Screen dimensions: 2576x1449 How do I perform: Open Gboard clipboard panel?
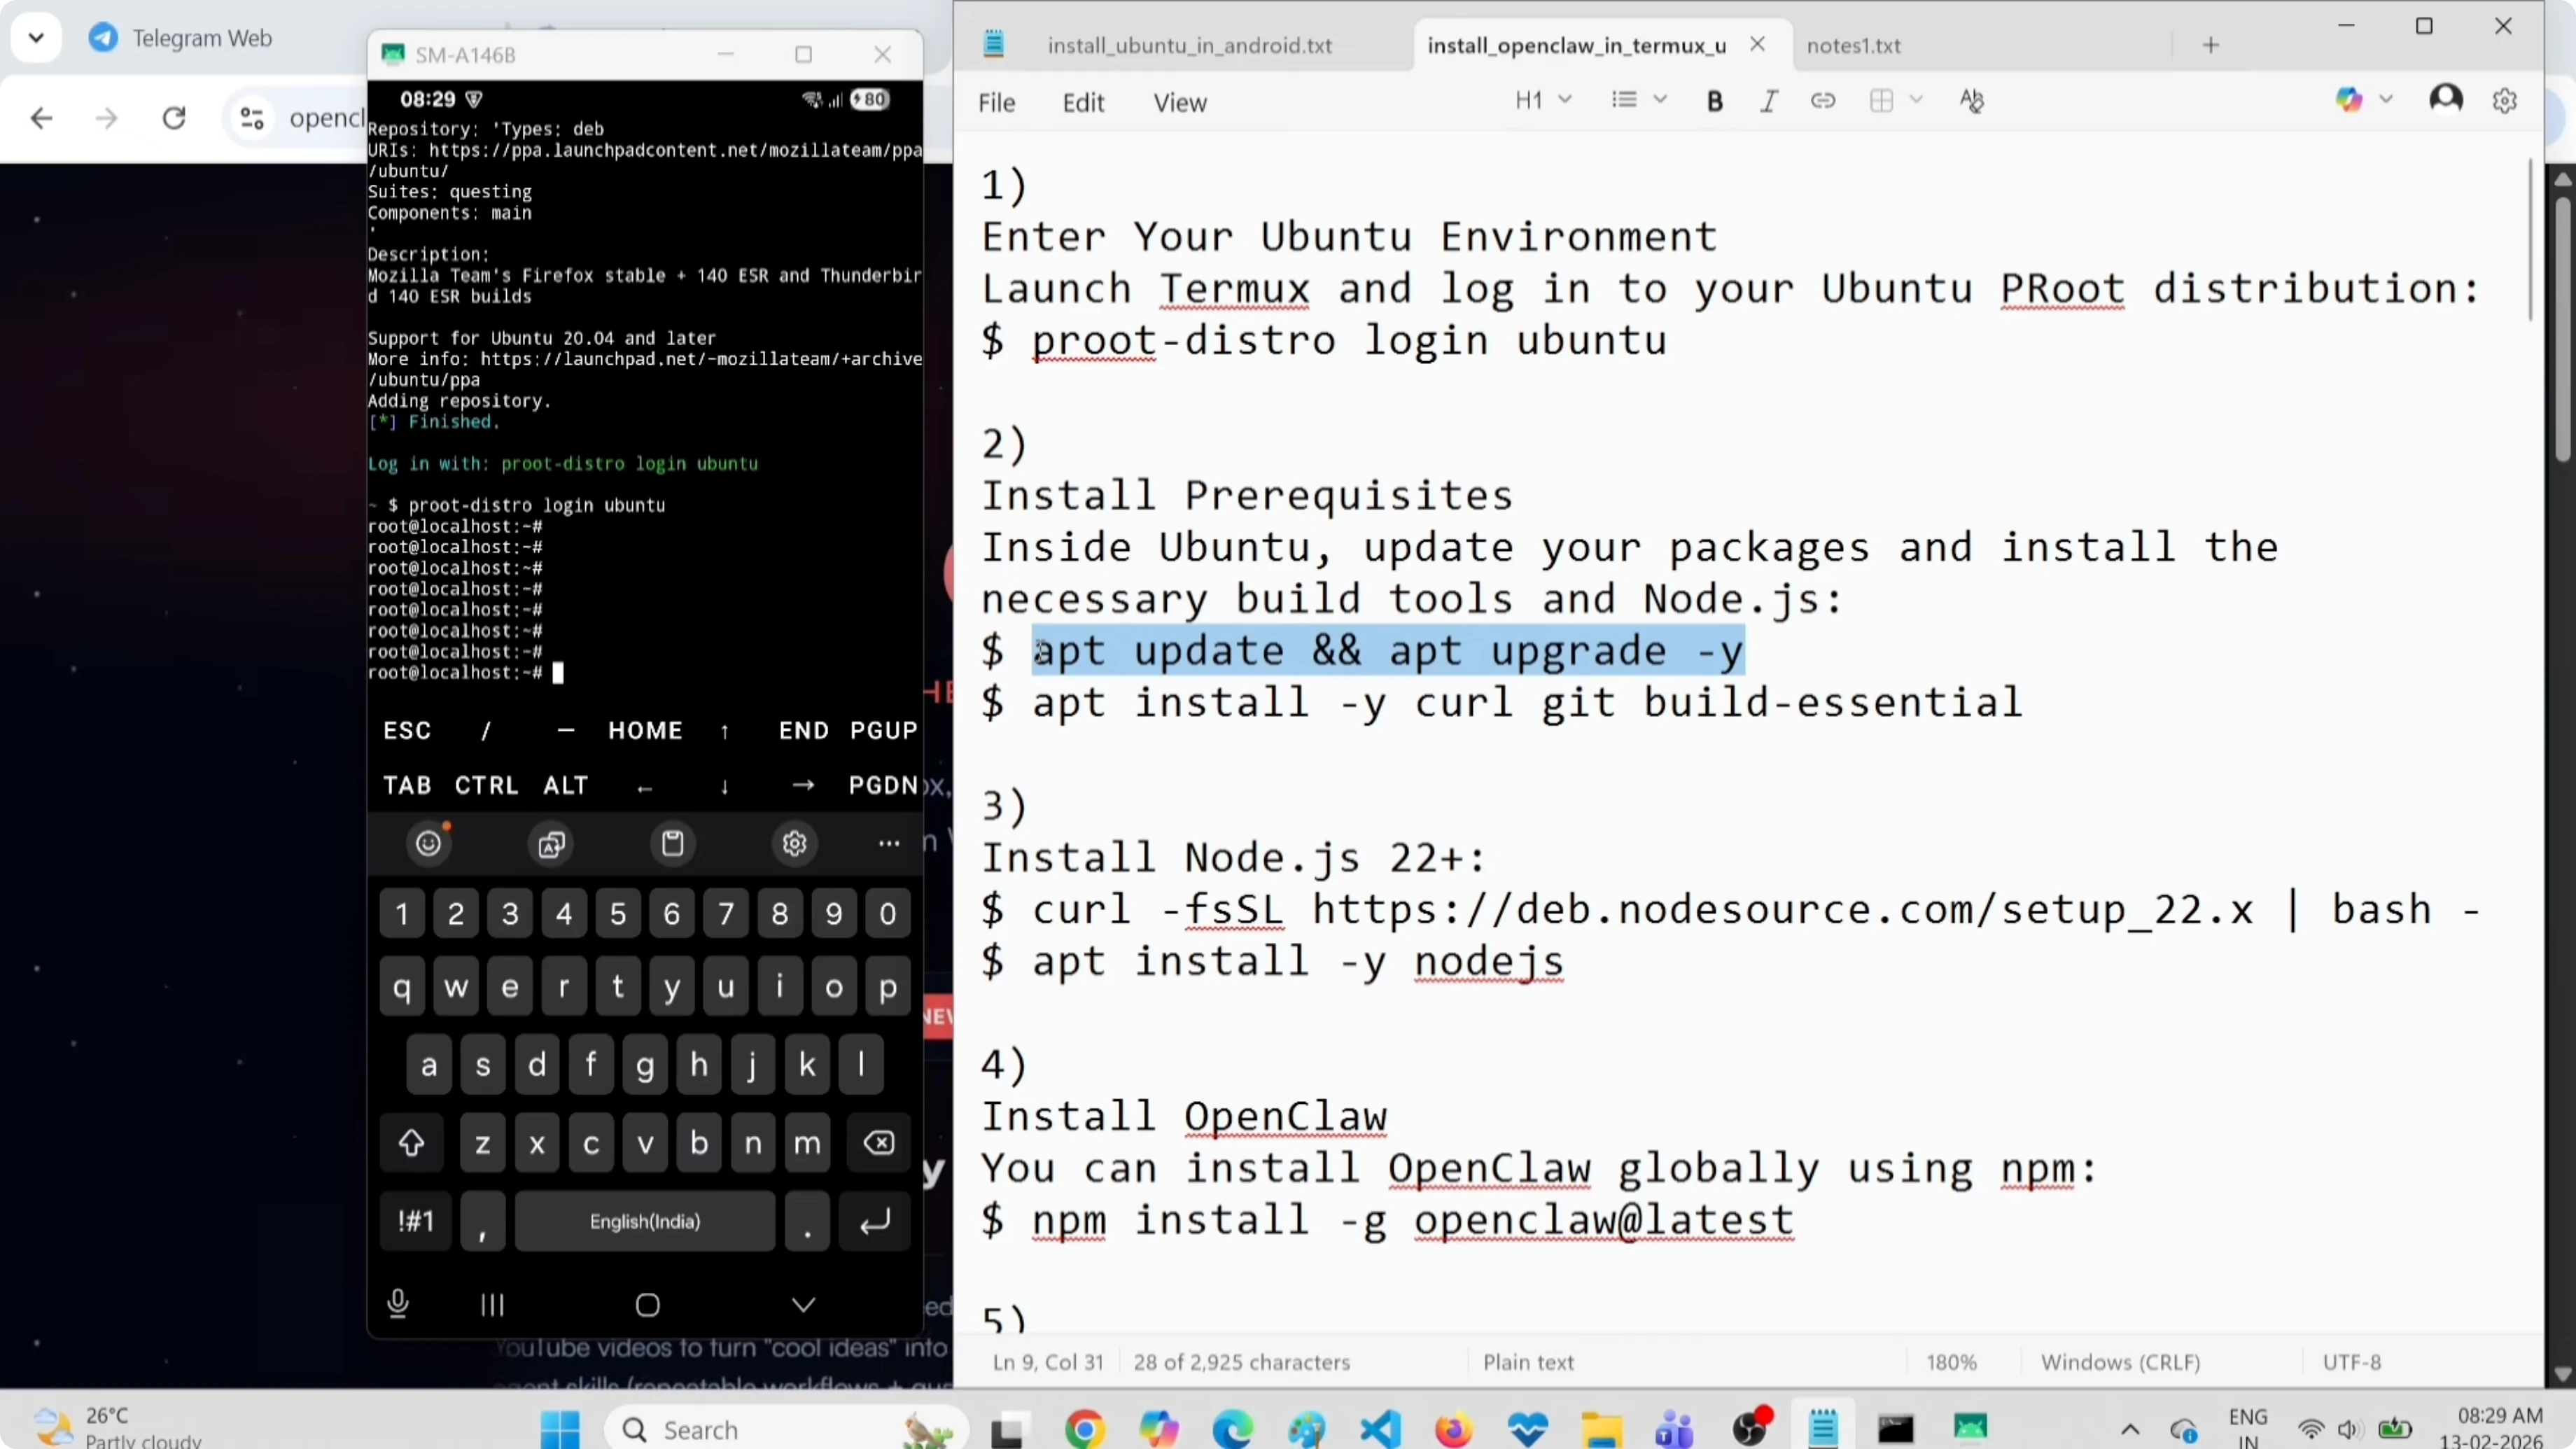click(x=673, y=843)
